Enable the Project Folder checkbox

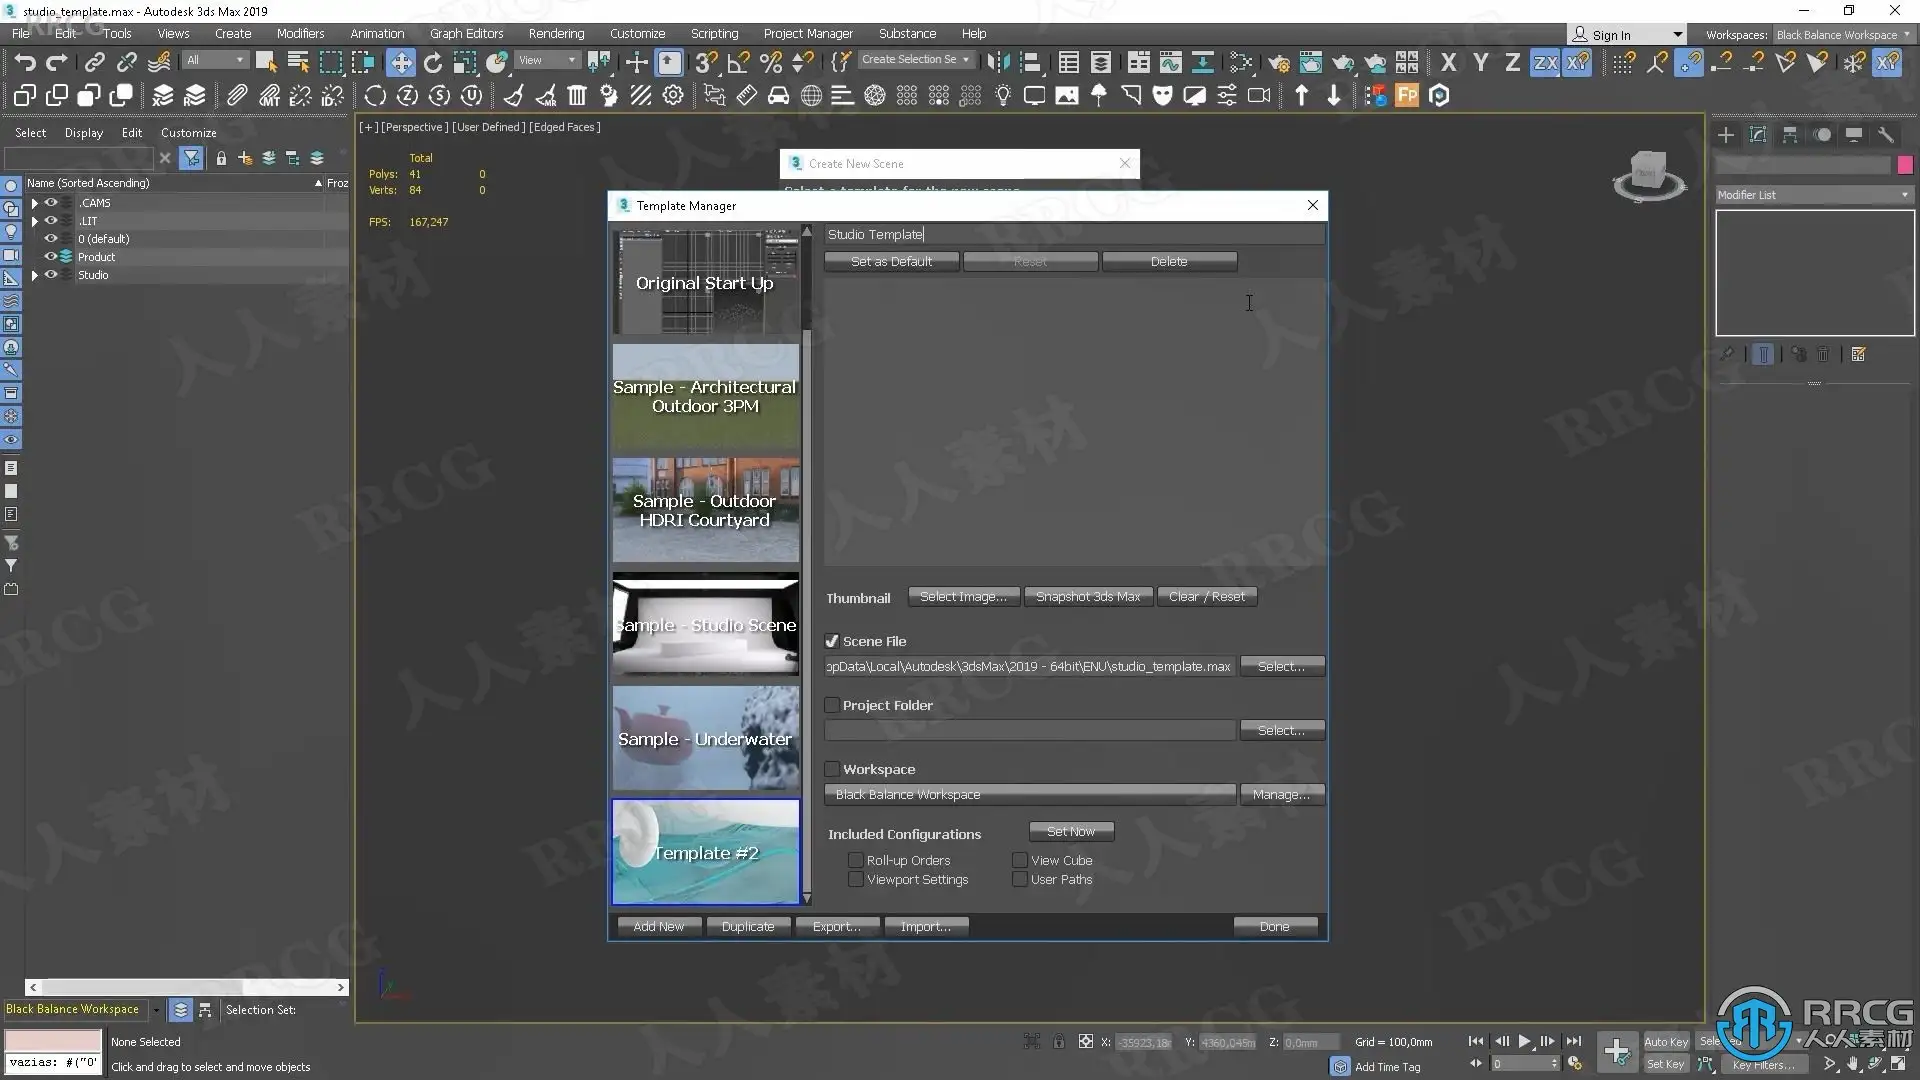832,705
